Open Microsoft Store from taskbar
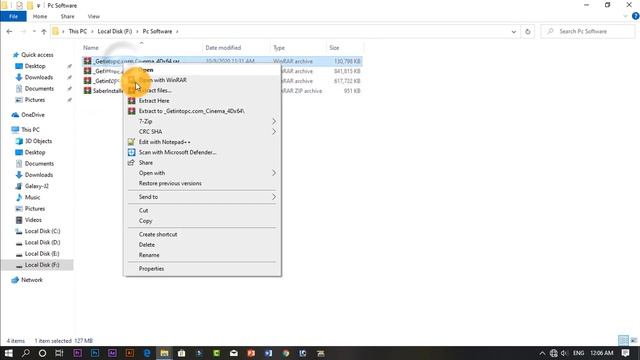640x360 pixels. coord(182,353)
